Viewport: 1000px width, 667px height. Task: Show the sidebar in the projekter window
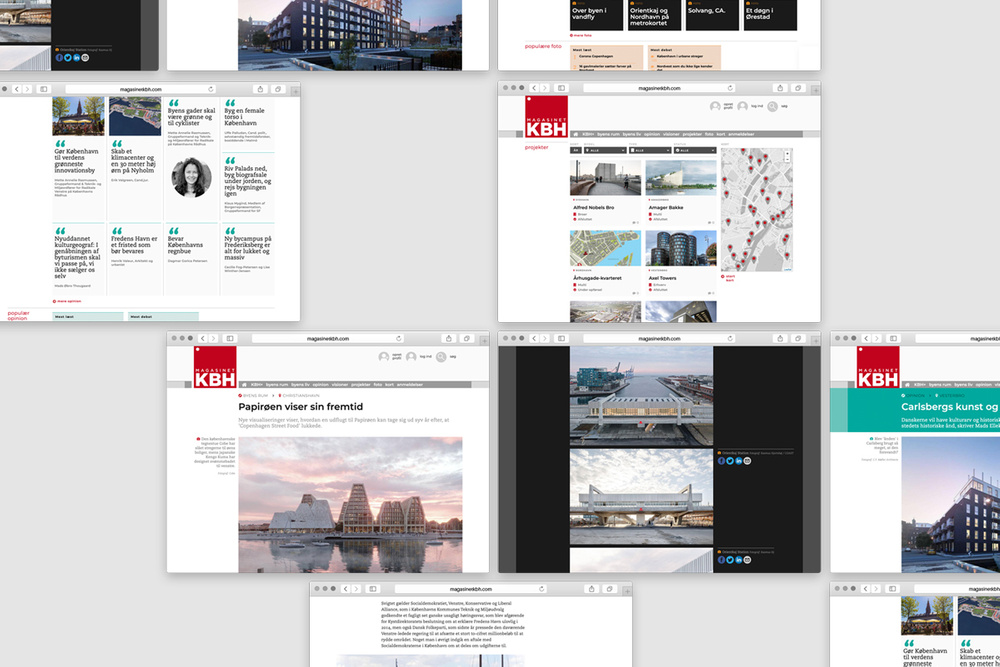tap(562, 88)
